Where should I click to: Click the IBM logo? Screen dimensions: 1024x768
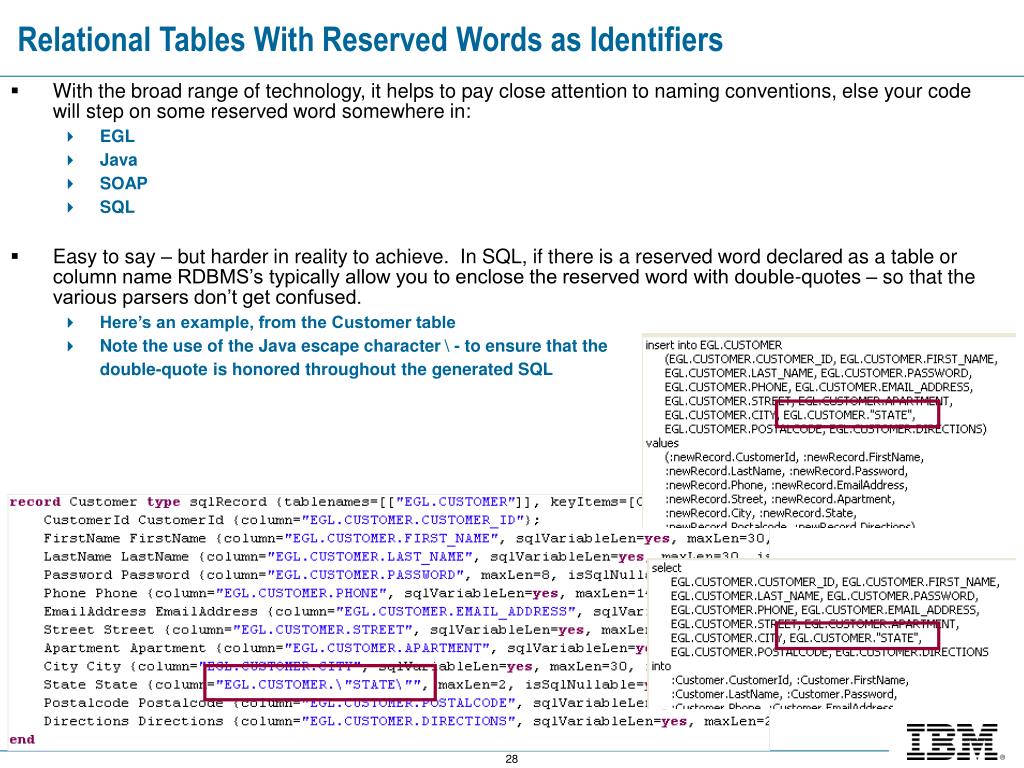tap(953, 741)
